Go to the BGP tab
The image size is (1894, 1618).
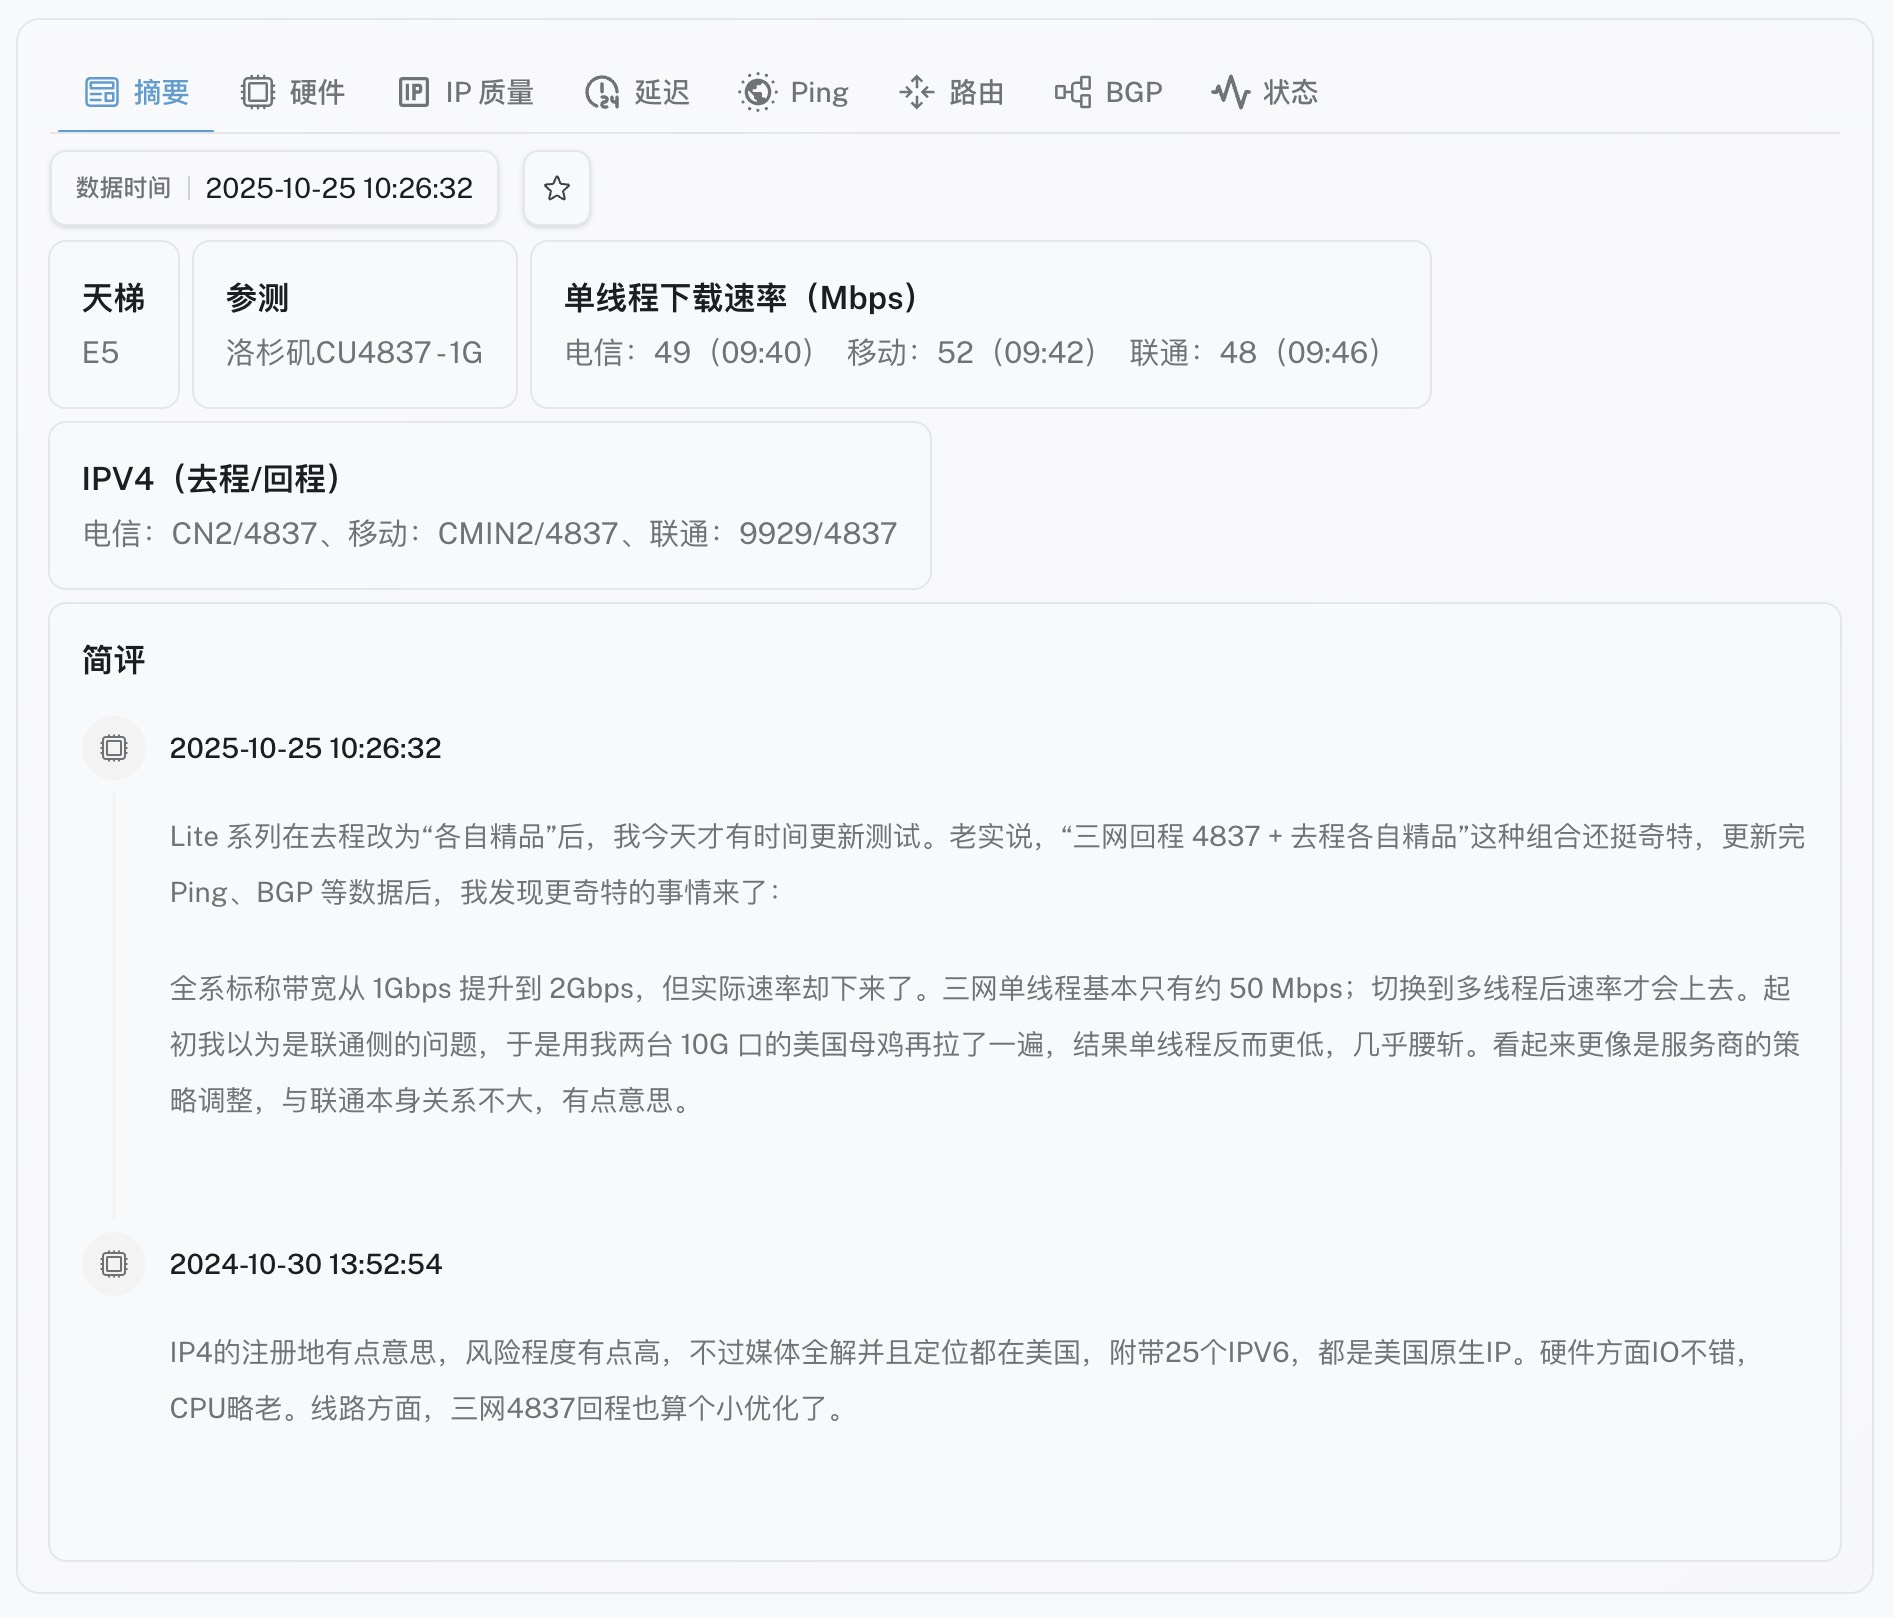click(1109, 92)
